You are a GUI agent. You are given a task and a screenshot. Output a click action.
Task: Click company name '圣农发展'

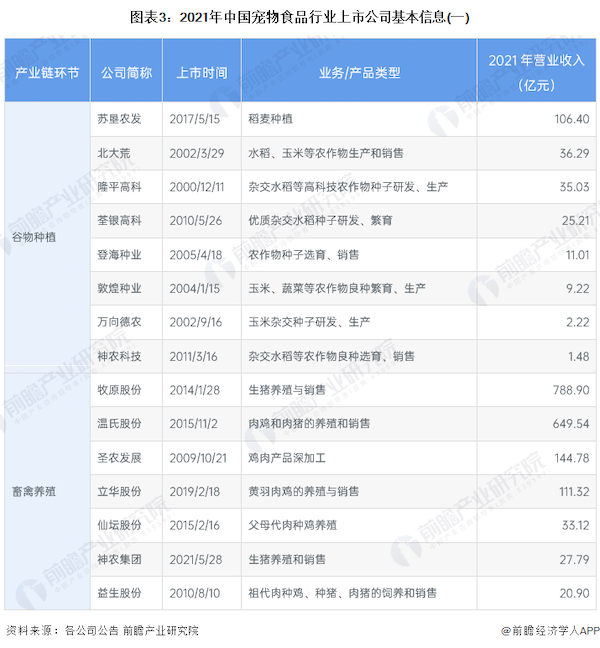(119, 458)
